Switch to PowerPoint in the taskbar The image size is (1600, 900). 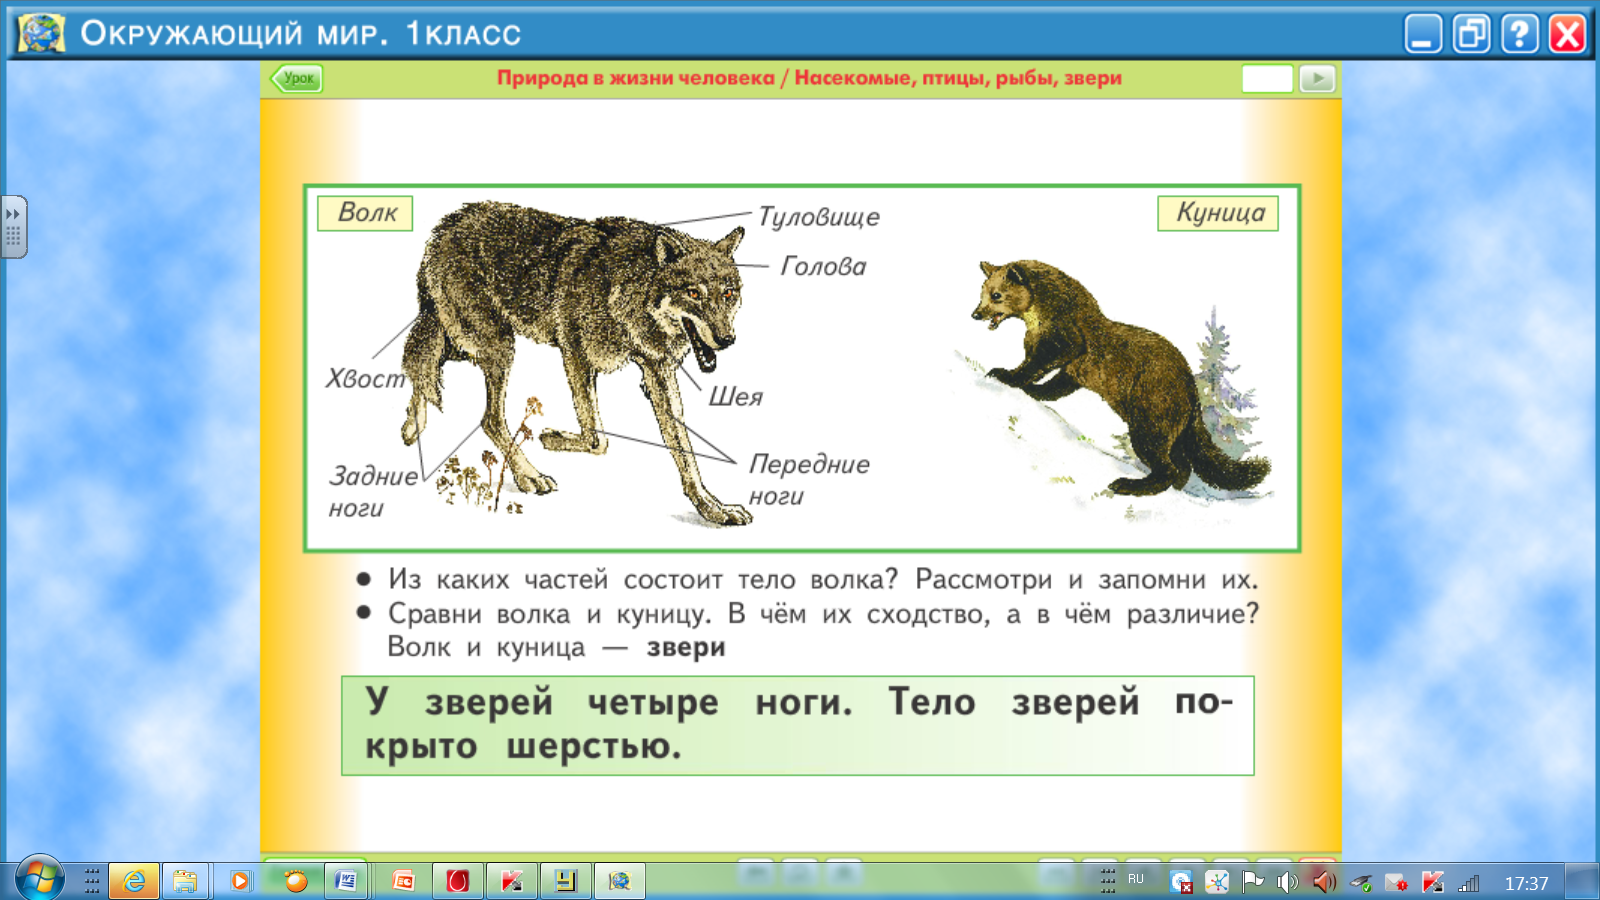pos(403,881)
